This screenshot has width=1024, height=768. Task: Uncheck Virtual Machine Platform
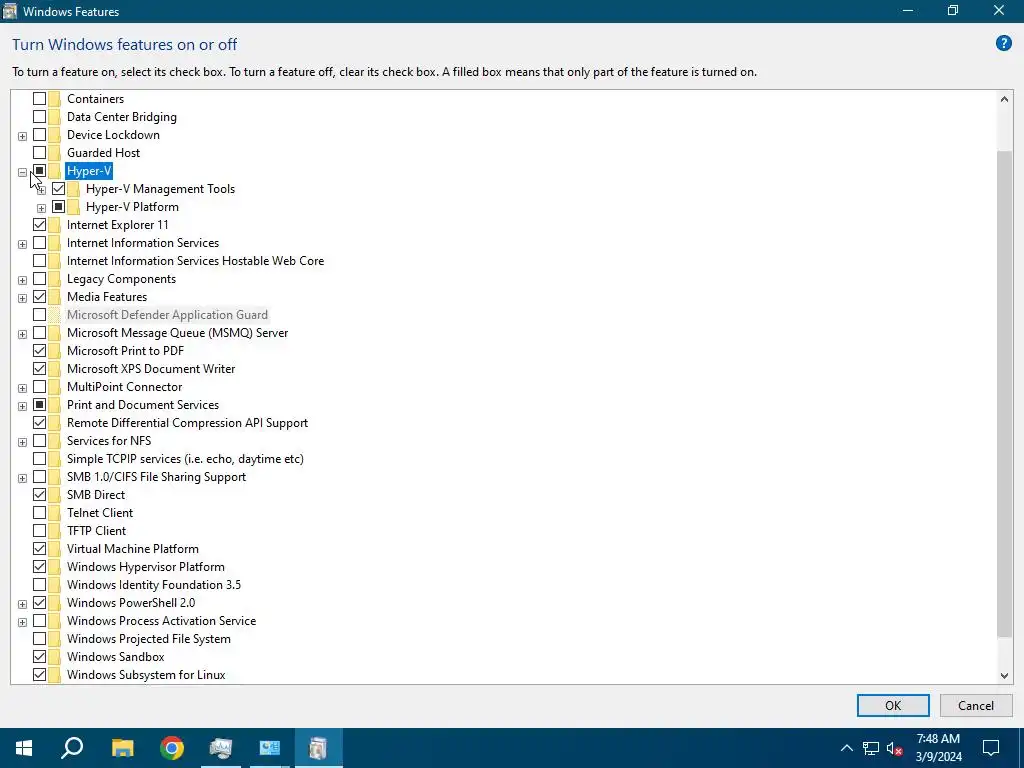tap(39, 549)
